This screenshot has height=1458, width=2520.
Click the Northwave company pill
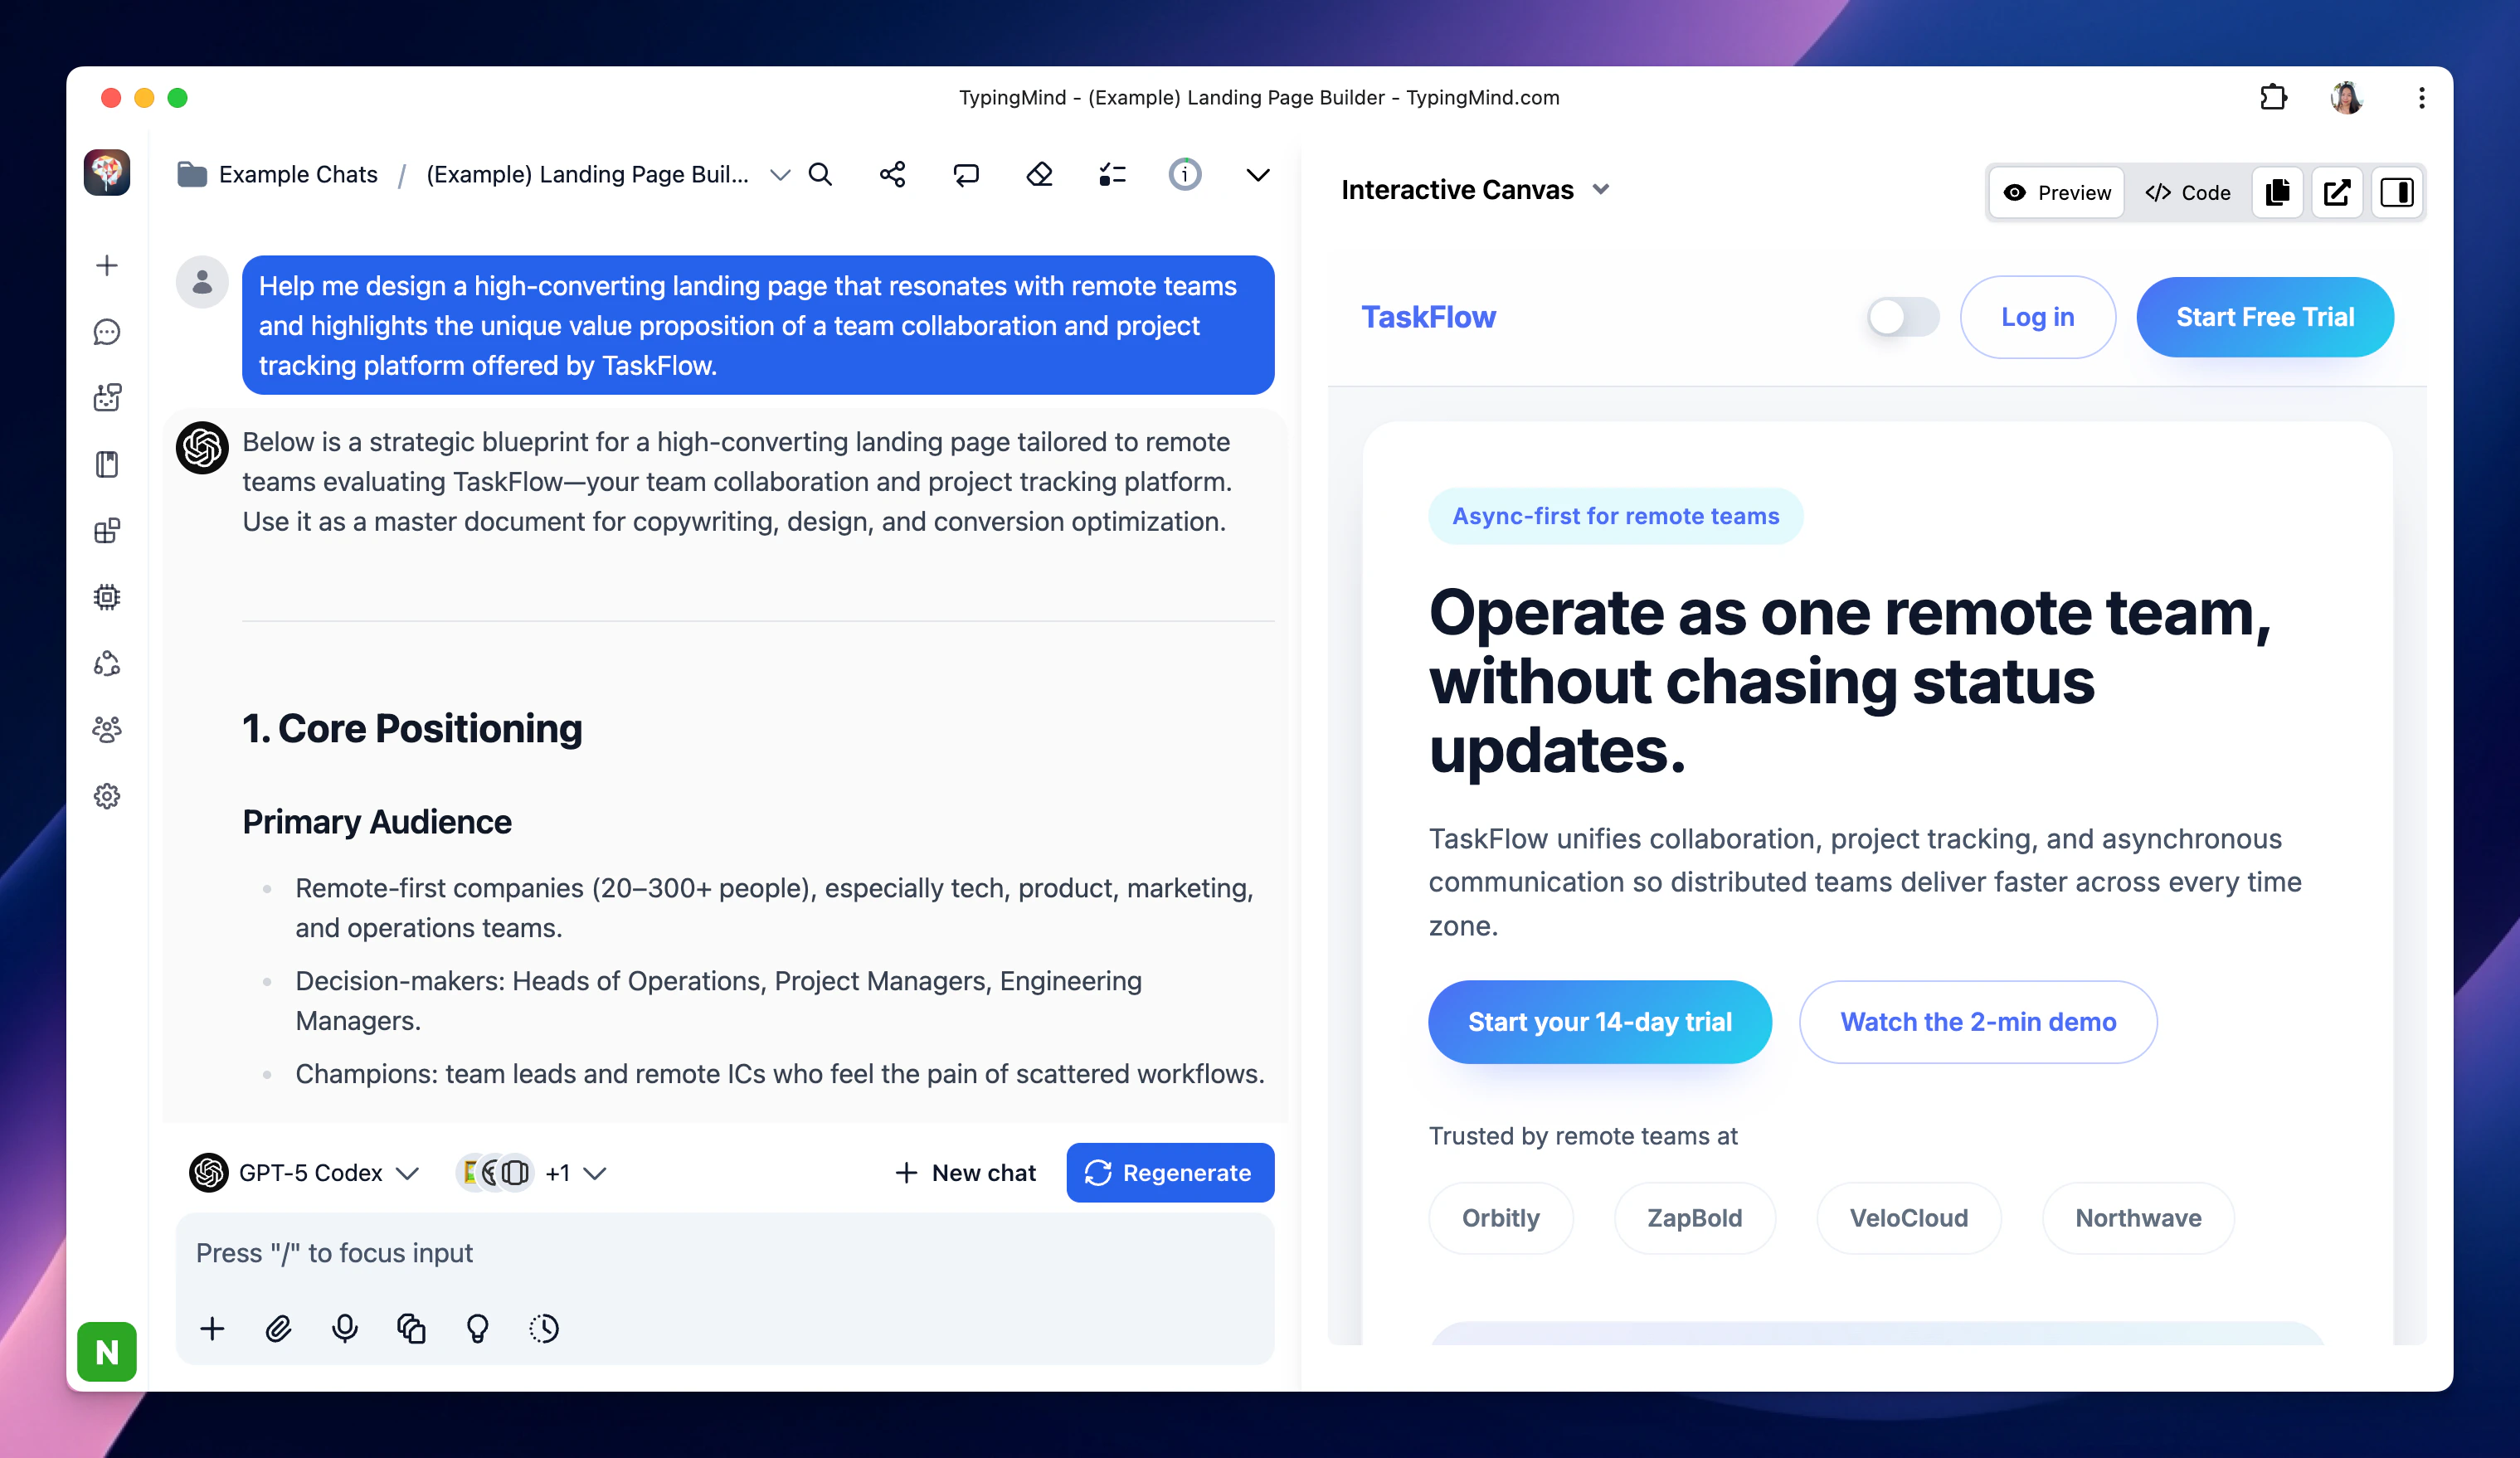[x=2138, y=1218]
